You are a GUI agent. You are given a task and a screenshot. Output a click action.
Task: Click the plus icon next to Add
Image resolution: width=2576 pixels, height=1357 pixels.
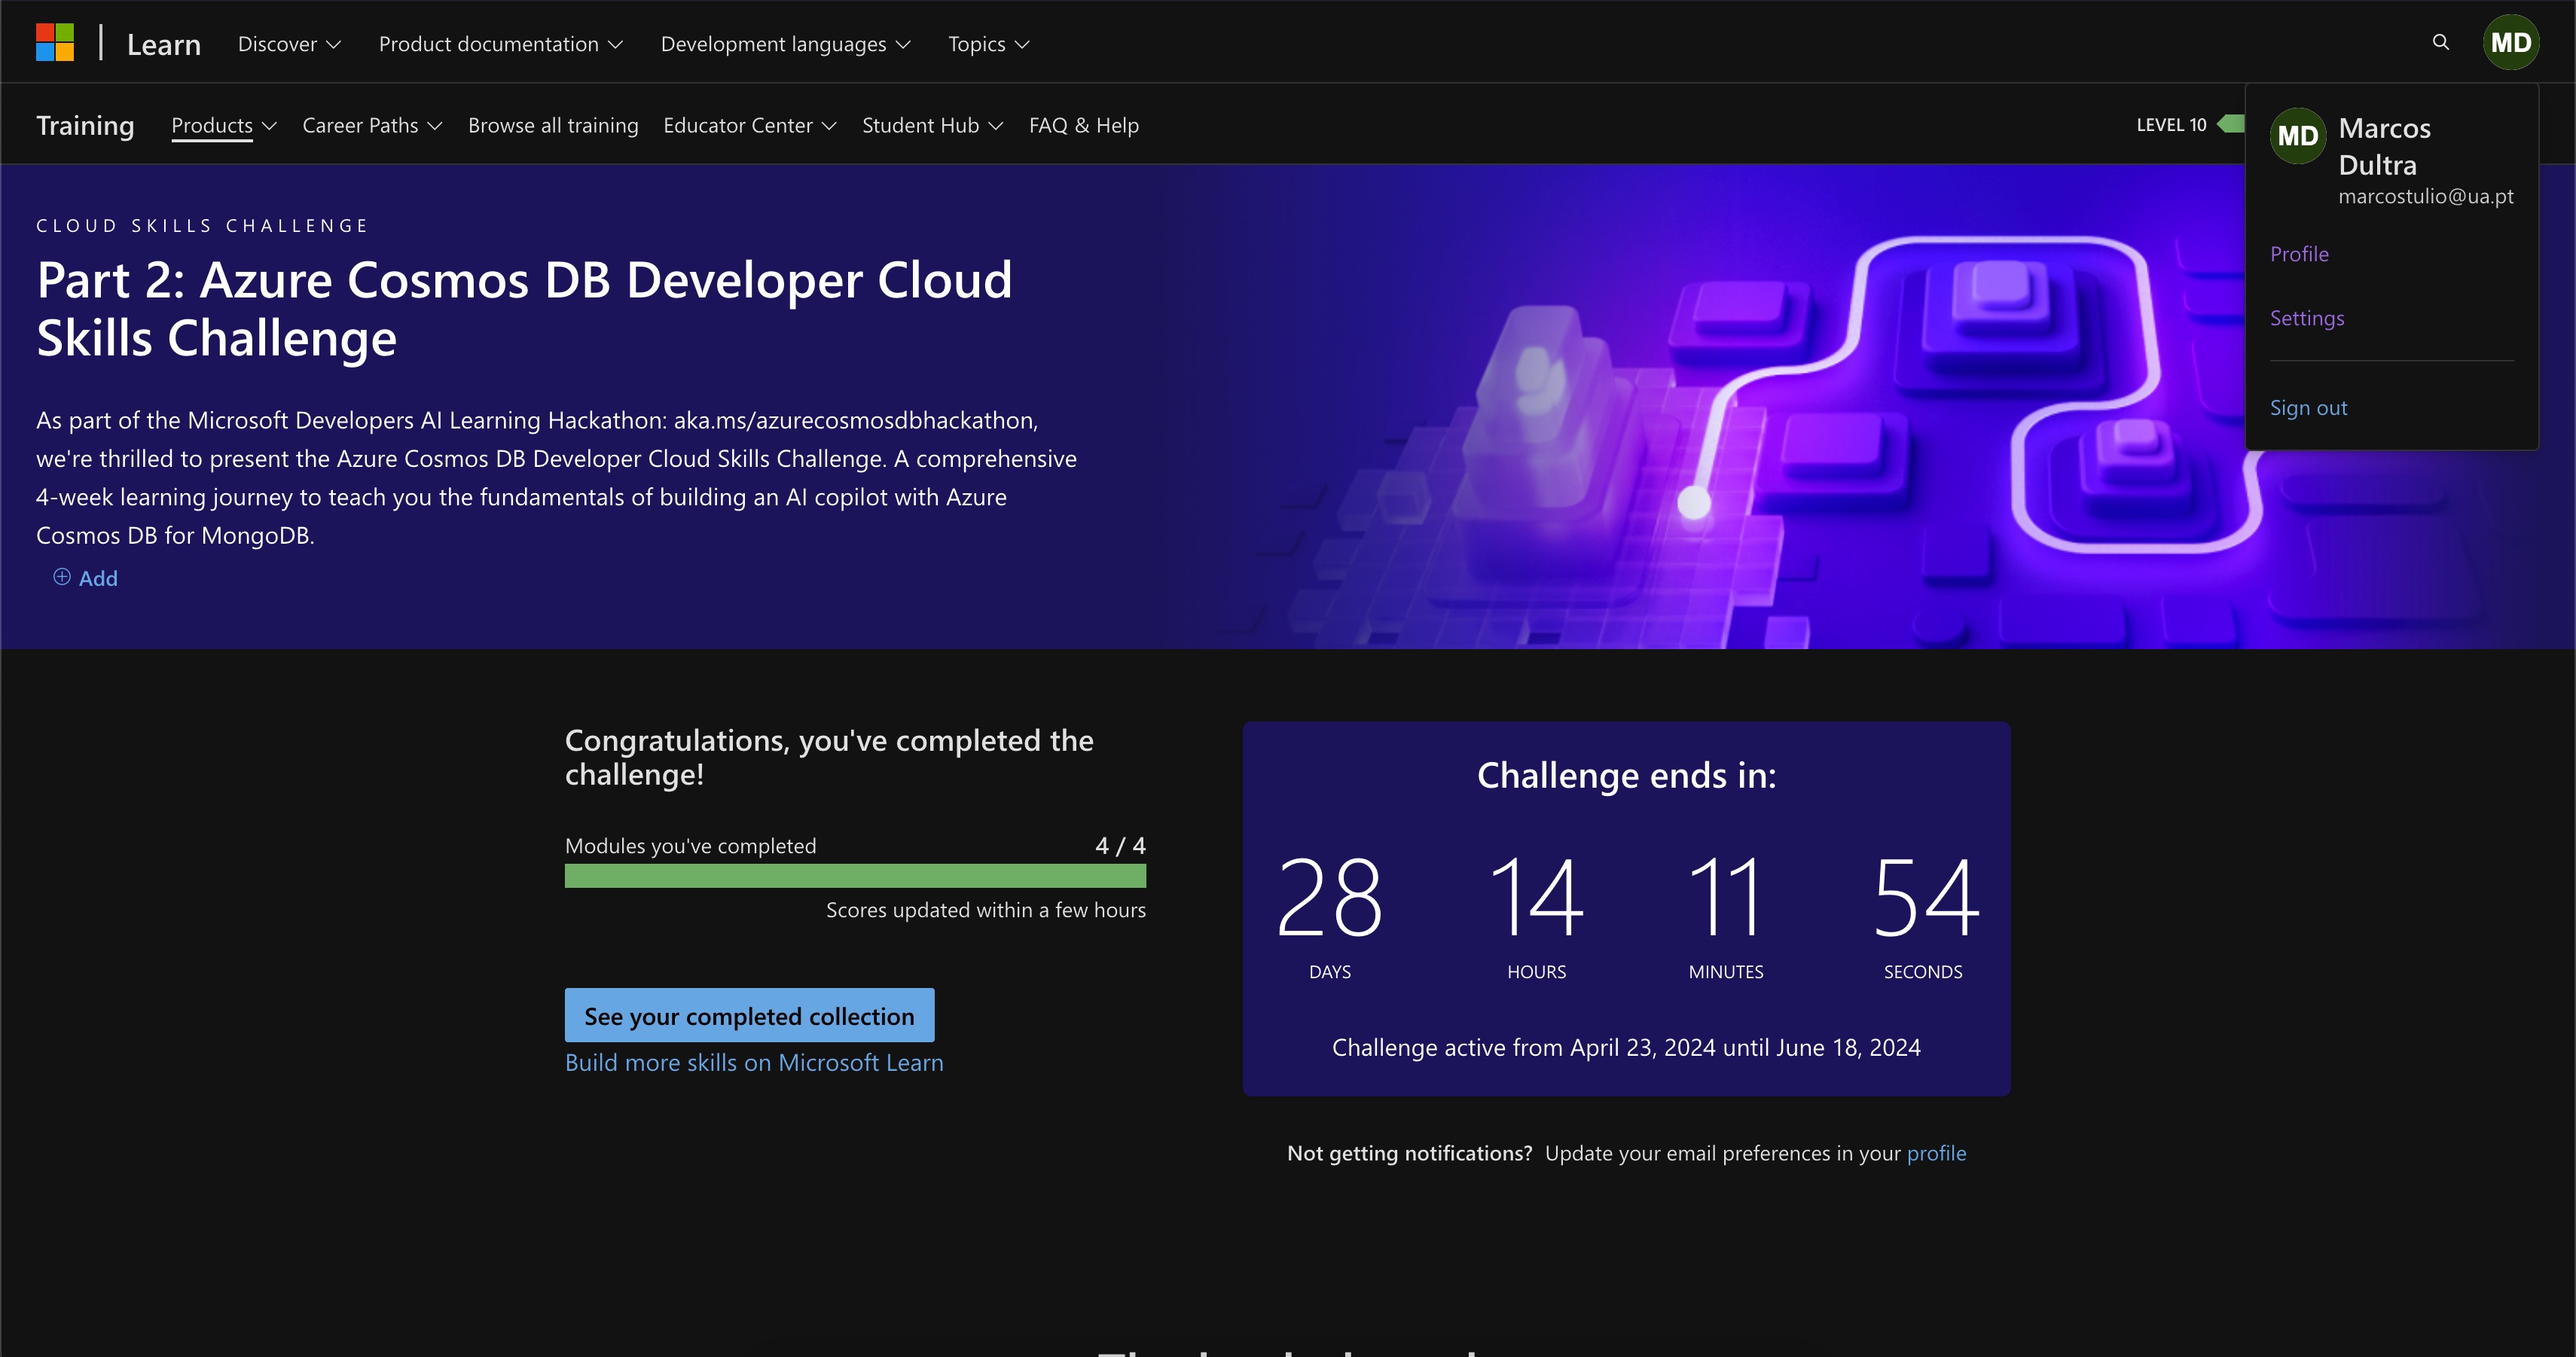tap(61, 578)
